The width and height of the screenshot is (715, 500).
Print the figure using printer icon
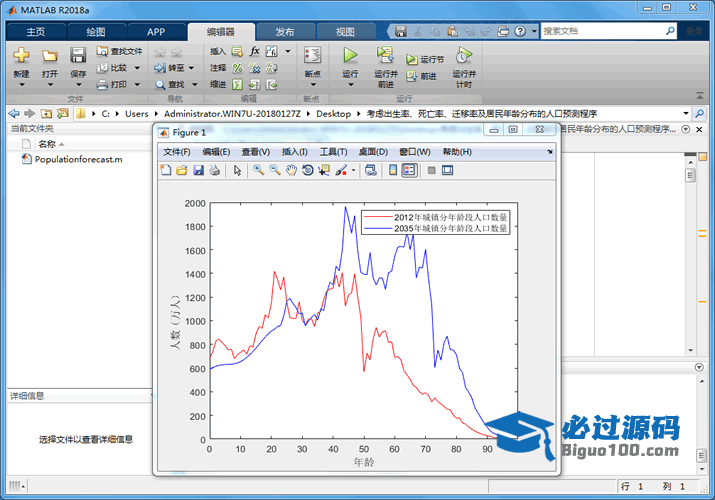[x=214, y=171]
